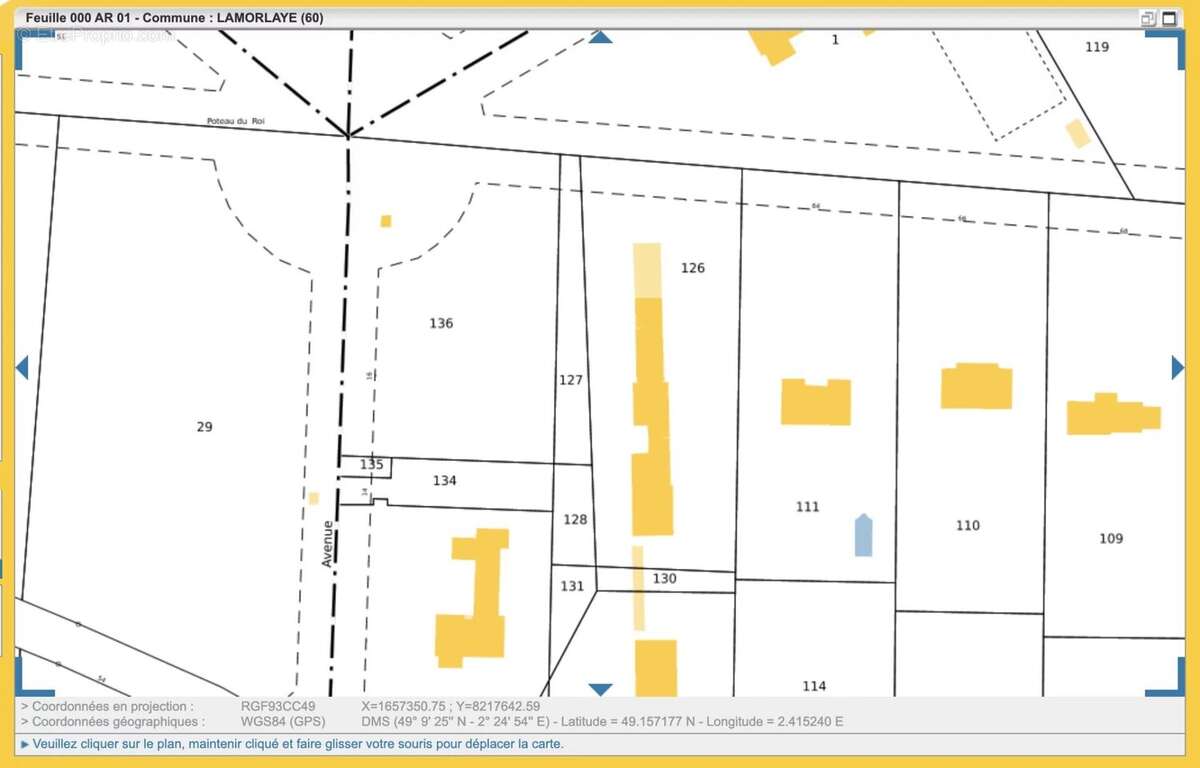Select parcel 29 on the map
Viewport: 1200px width, 768px height.
204,427
